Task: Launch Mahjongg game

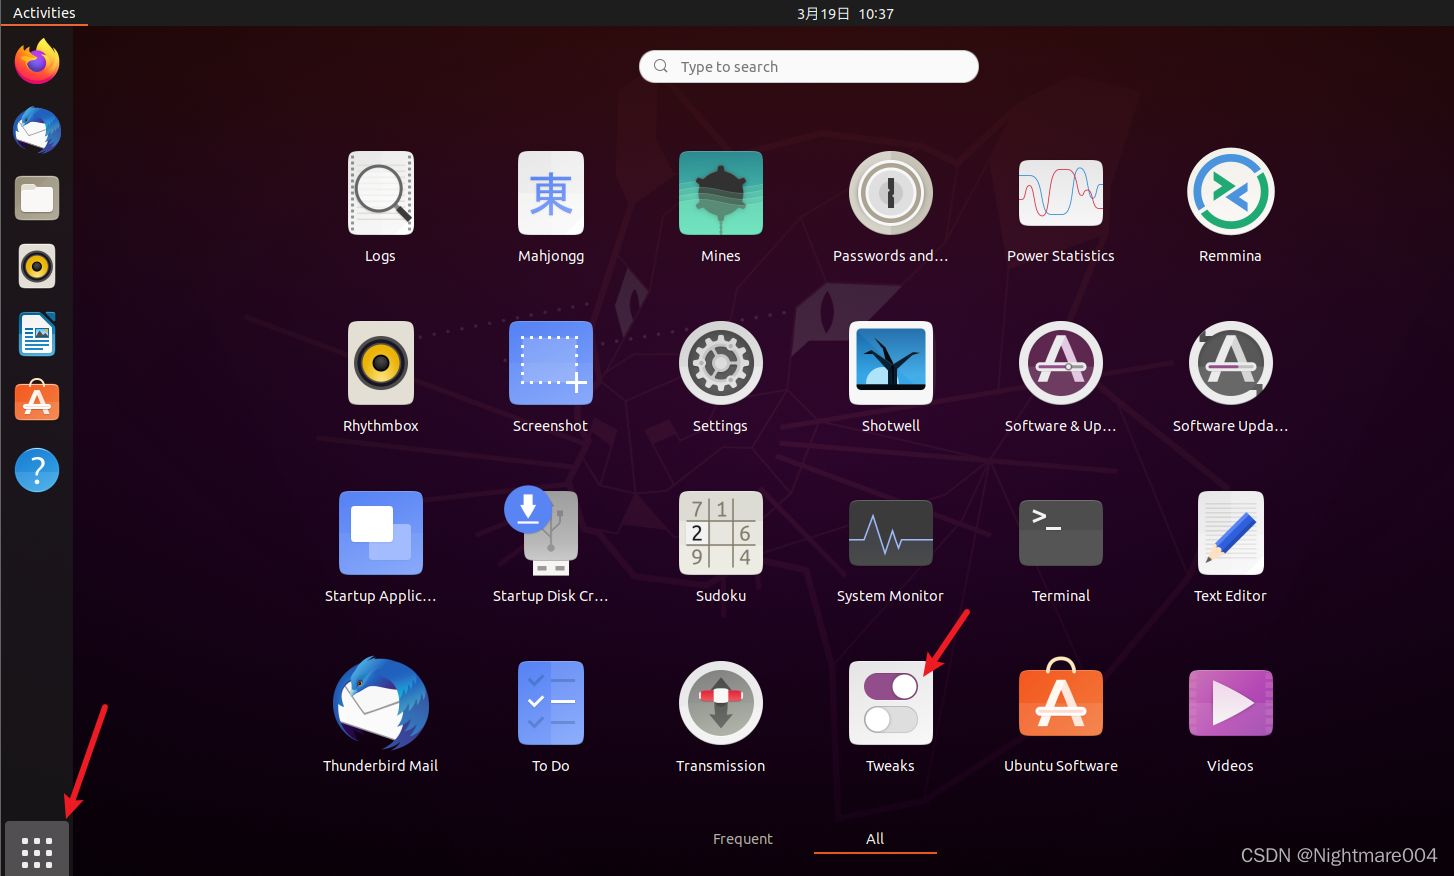Action: [551, 193]
